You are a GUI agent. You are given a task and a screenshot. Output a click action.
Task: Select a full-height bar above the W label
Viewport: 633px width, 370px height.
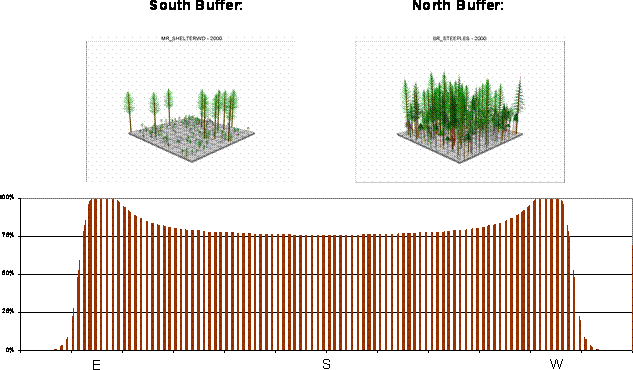tap(557, 274)
